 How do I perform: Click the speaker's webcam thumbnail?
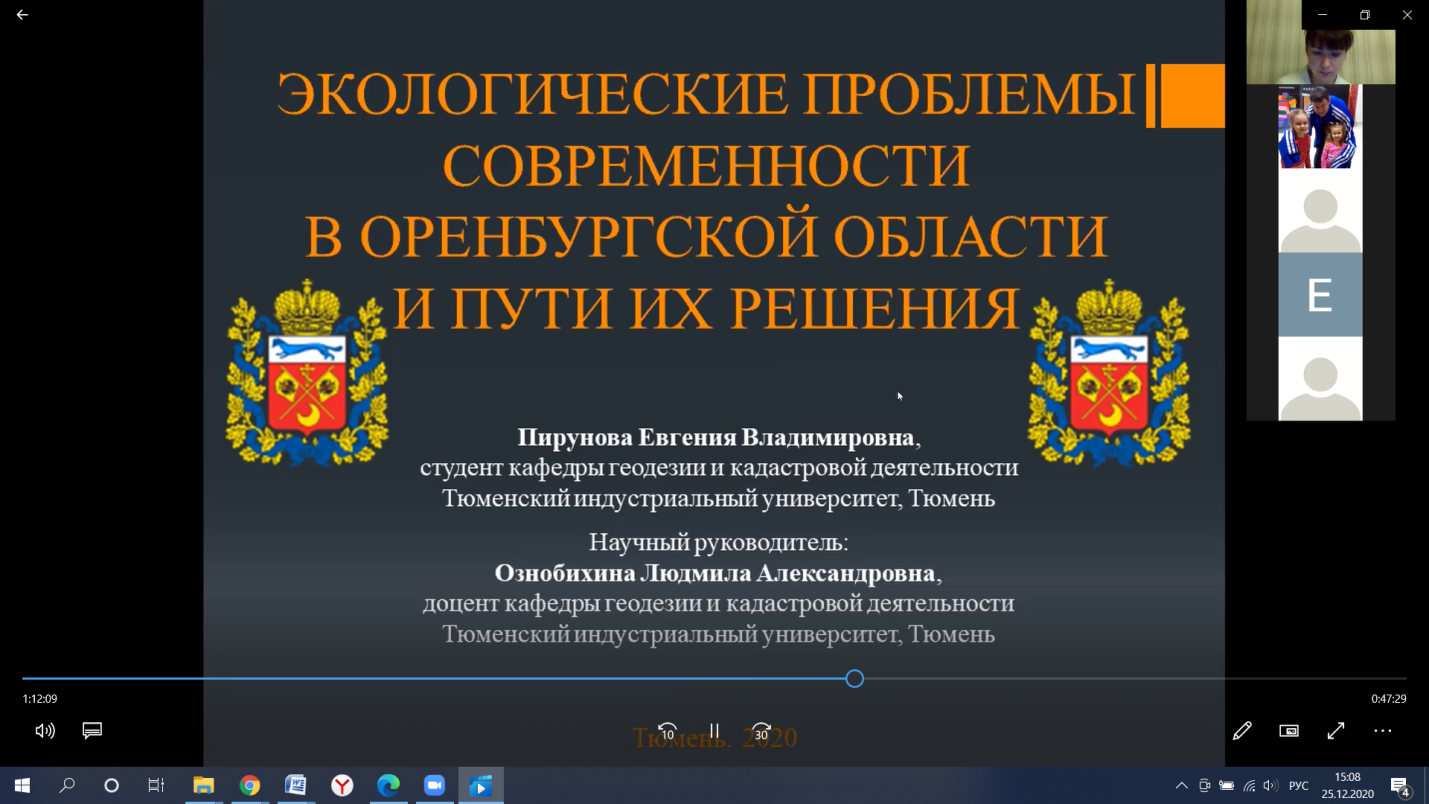(1320, 42)
